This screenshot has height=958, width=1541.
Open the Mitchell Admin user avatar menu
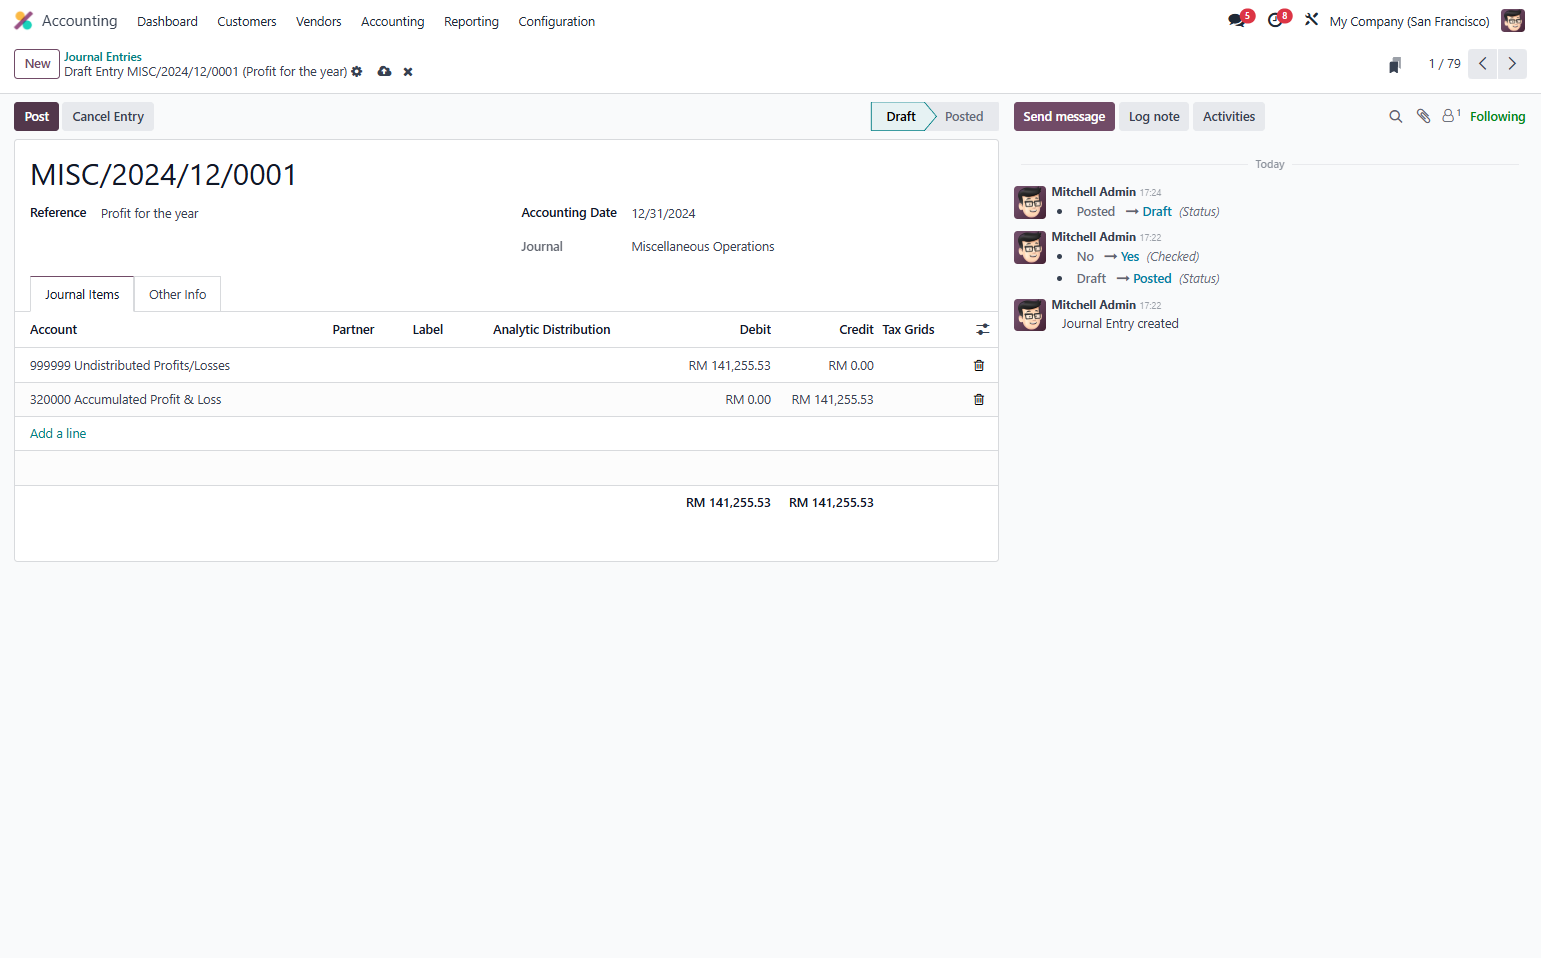(1513, 21)
